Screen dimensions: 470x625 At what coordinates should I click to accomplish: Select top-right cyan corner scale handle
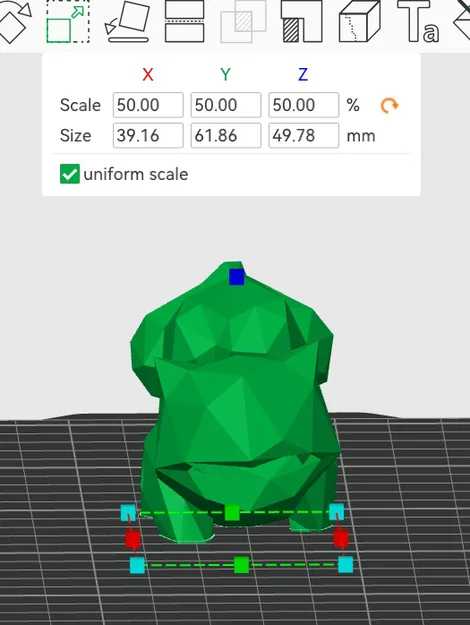click(x=336, y=512)
